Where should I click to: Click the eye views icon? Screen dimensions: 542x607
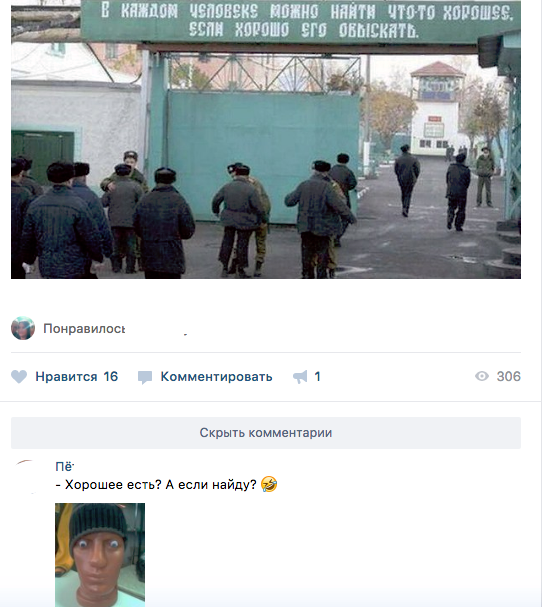(x=482, y=376)
